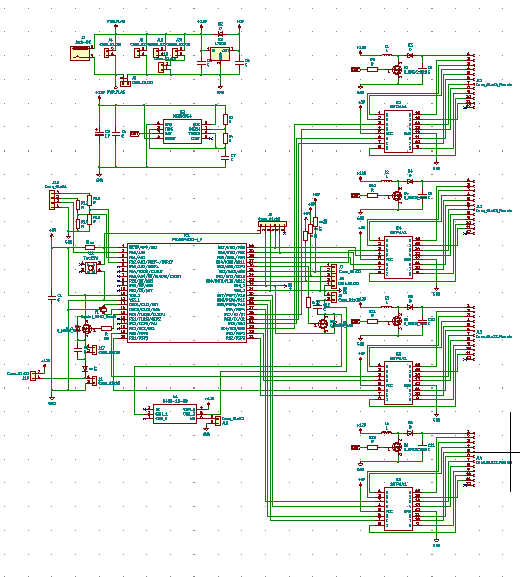Select the 4-pin connector above the resistor divider

(53, 200)
